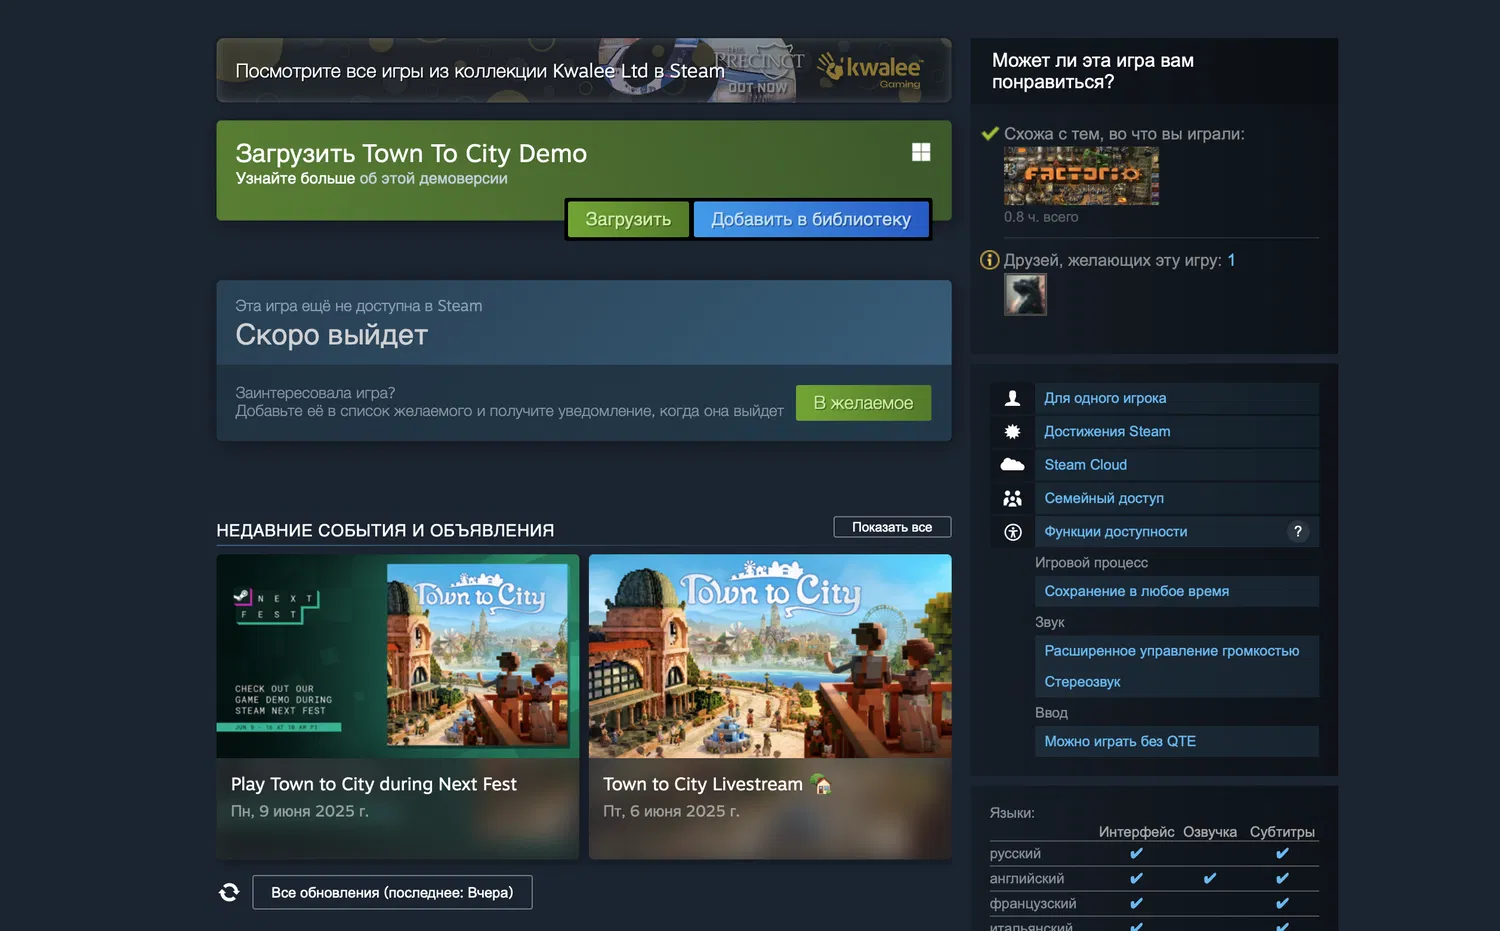Select Стереозвук audio feature

1082,682
